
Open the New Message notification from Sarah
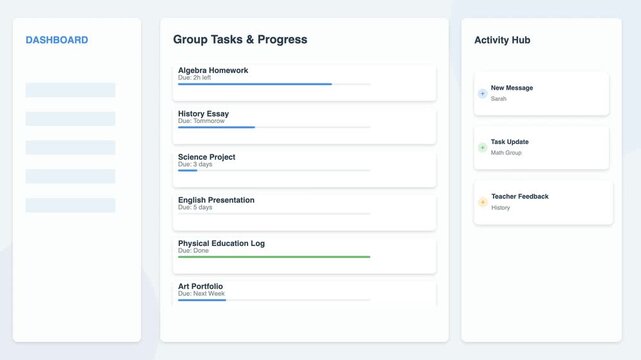coord(541,94)
